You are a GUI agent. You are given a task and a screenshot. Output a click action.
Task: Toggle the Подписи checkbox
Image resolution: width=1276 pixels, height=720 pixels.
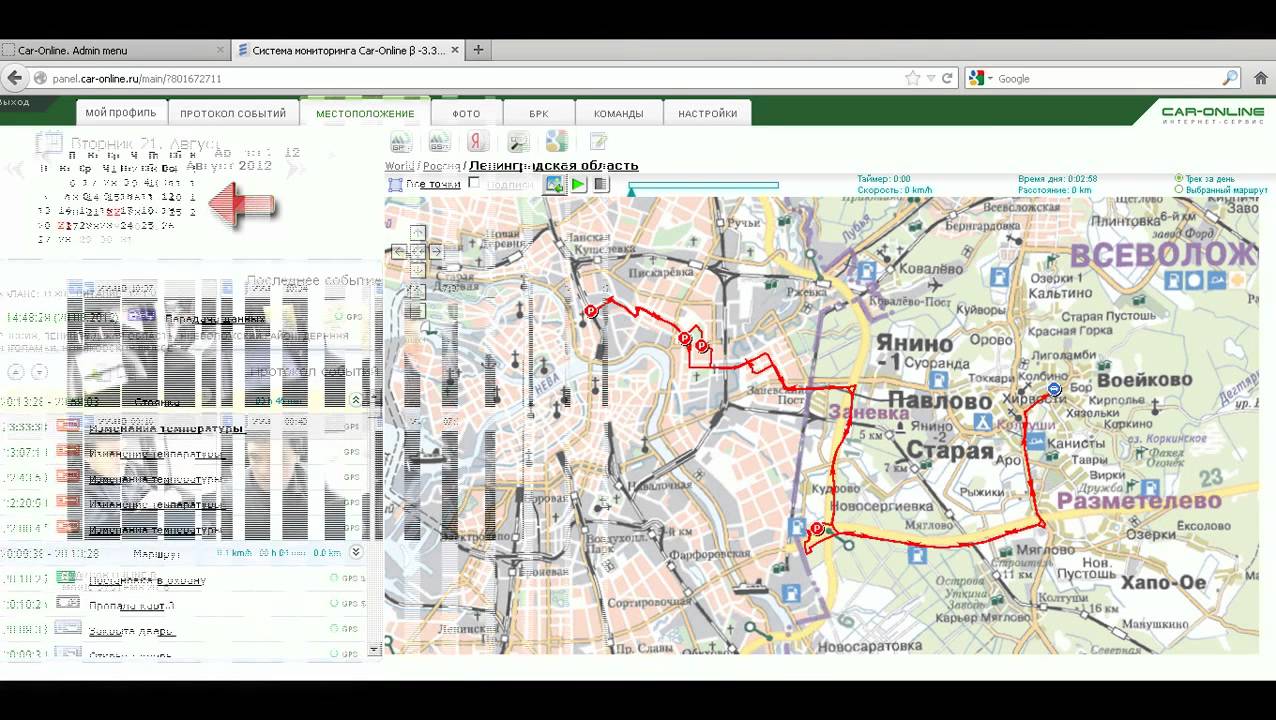click(474, 183)
